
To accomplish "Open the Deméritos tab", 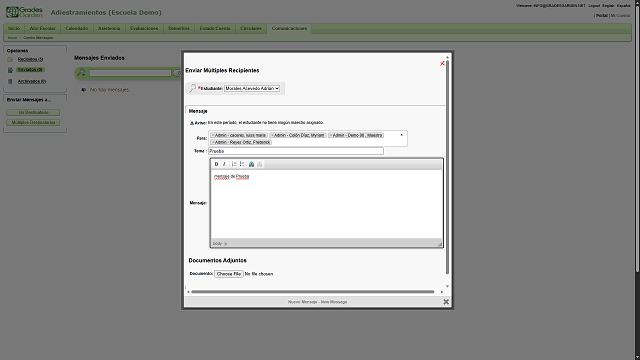I will point(179,28).
